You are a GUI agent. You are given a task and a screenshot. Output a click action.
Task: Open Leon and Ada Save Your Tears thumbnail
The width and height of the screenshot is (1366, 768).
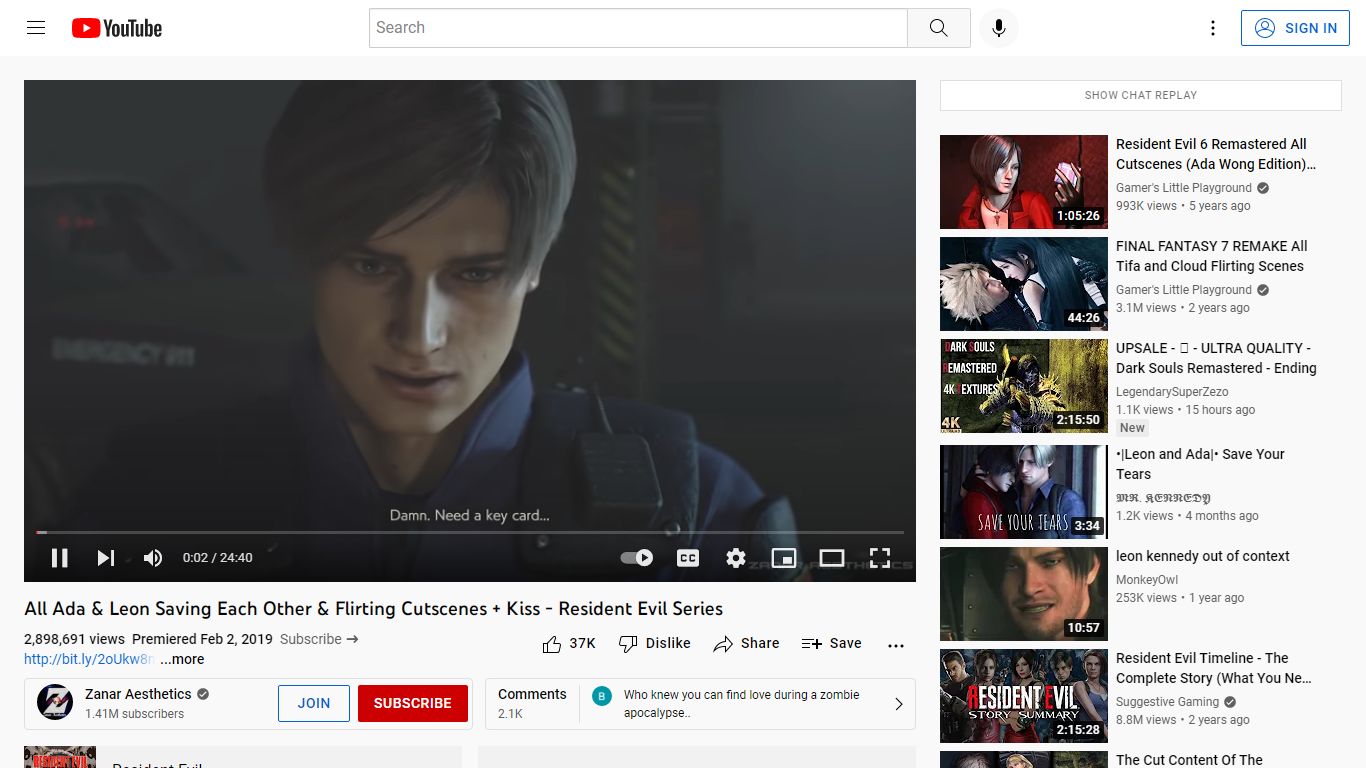pyautogui.click(x=1024, y=492)
